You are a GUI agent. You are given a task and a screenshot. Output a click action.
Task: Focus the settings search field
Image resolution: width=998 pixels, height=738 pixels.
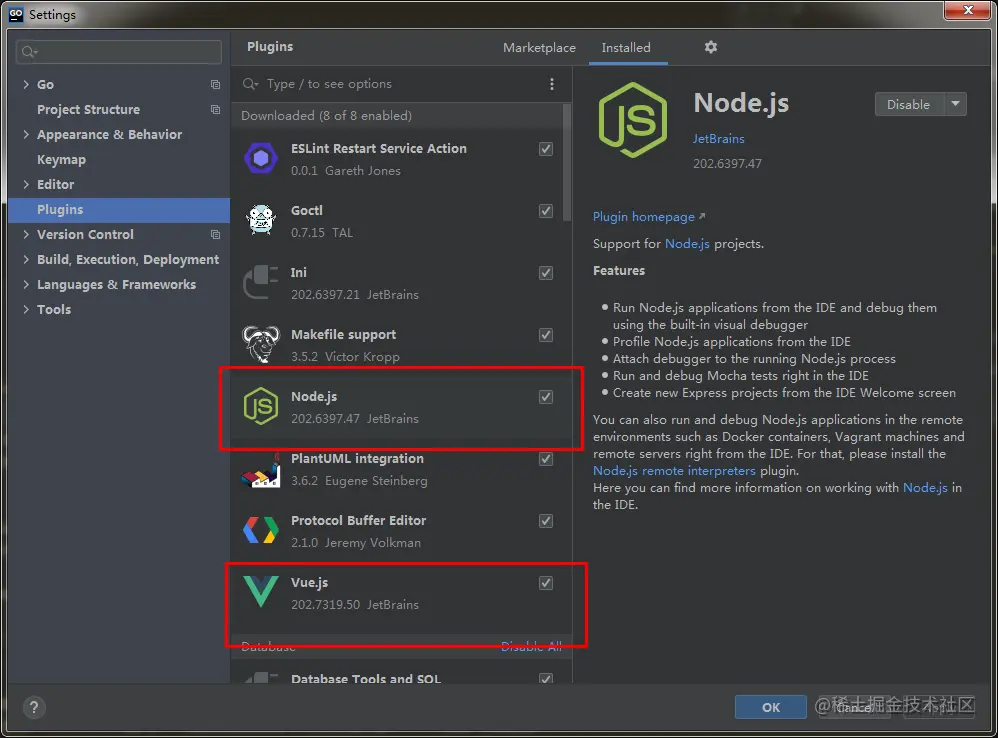[119, 52]
